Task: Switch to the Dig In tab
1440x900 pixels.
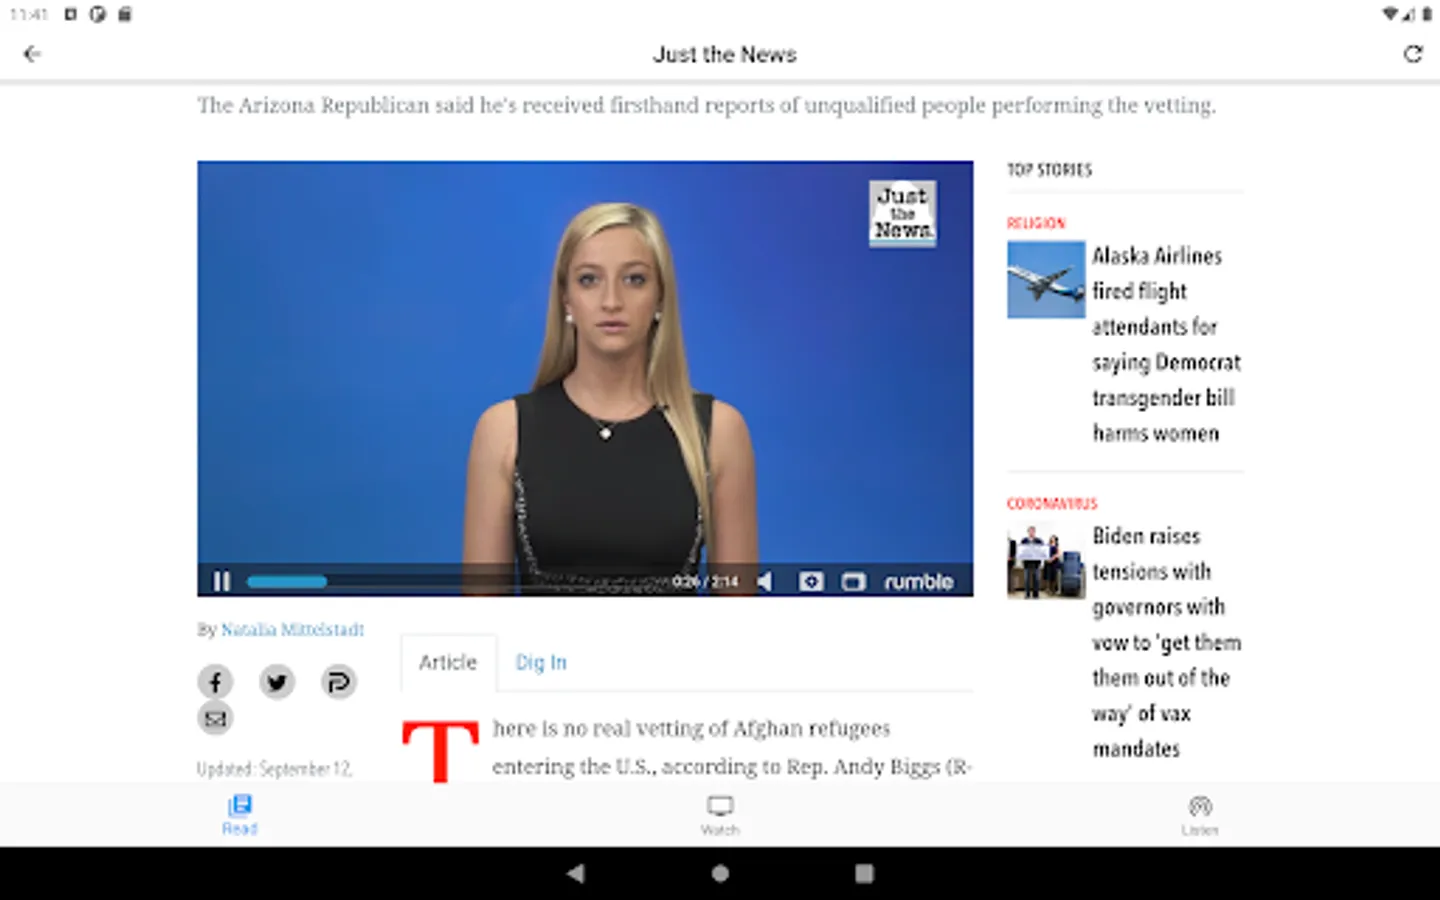Action: pyautogui.click(x=541, y=662)
